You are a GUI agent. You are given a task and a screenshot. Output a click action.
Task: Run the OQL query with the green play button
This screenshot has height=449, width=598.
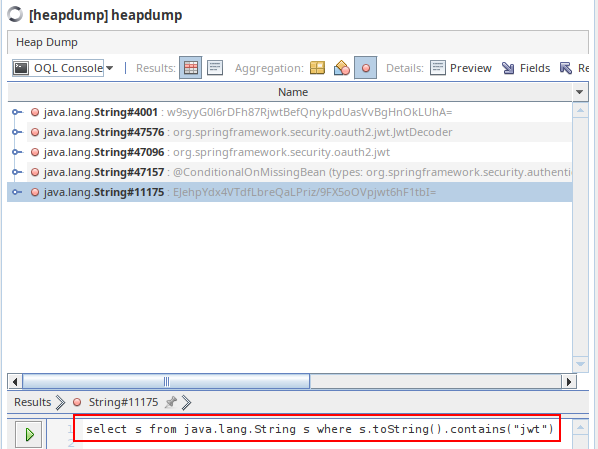[x=29, y=434]
